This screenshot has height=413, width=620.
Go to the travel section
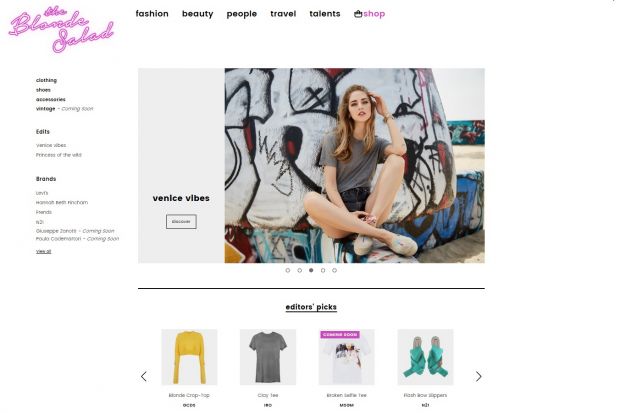pos(283,14)
